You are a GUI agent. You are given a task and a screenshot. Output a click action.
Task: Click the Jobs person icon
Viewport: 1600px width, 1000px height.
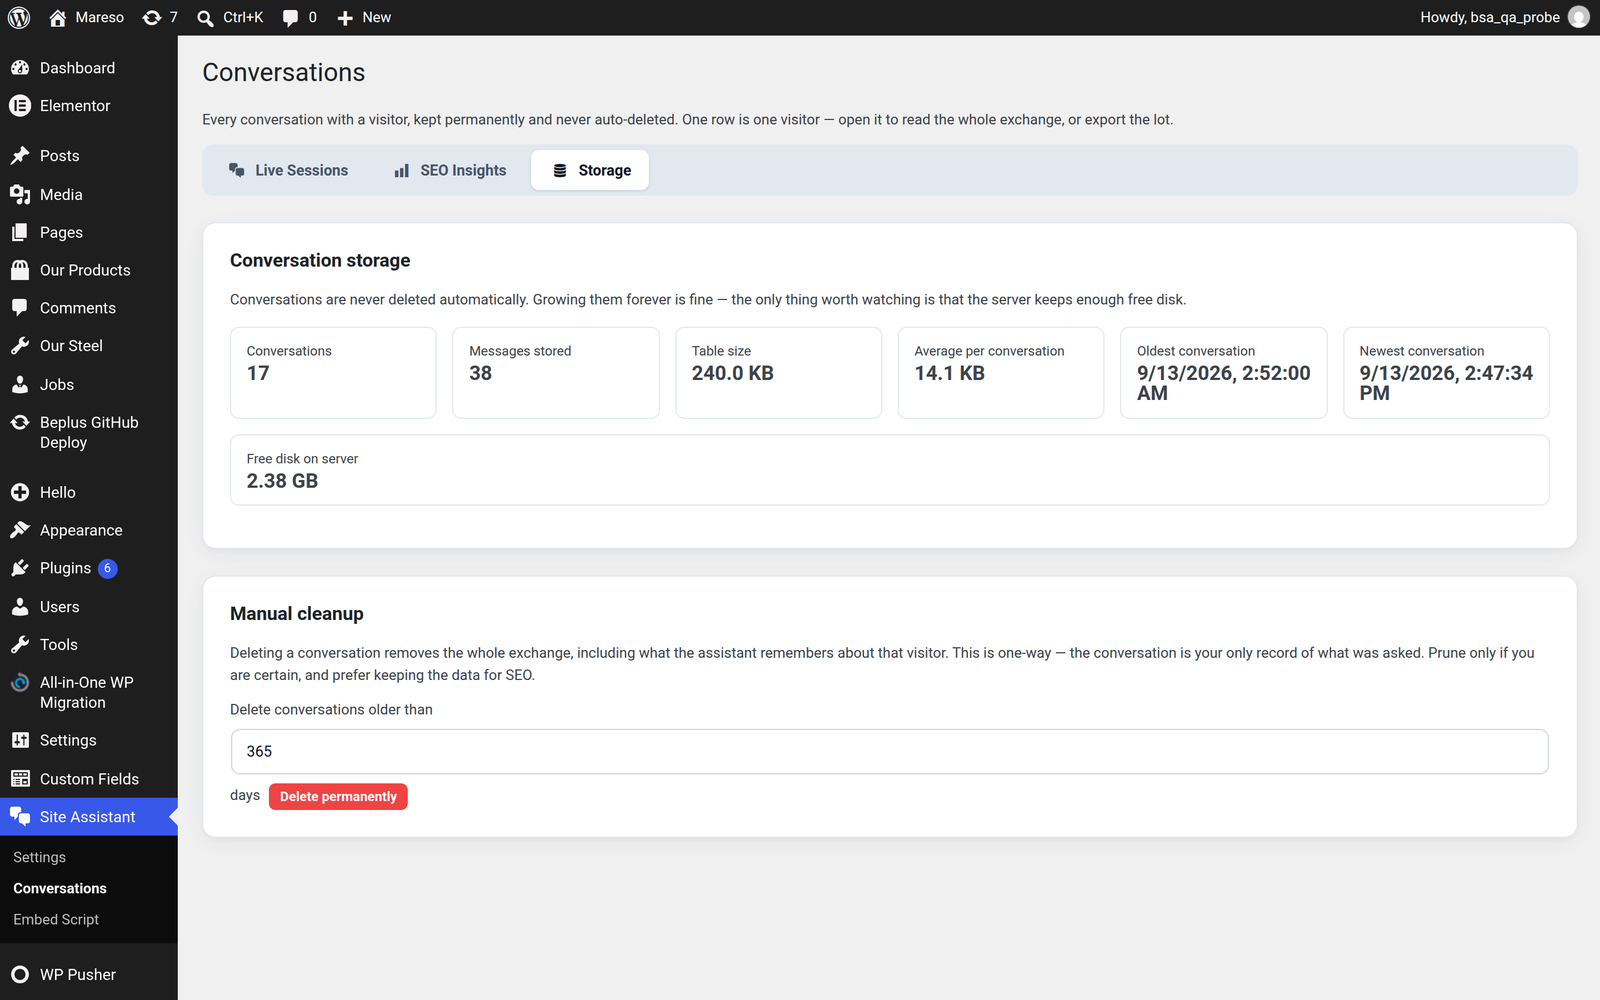click(20, 385)
